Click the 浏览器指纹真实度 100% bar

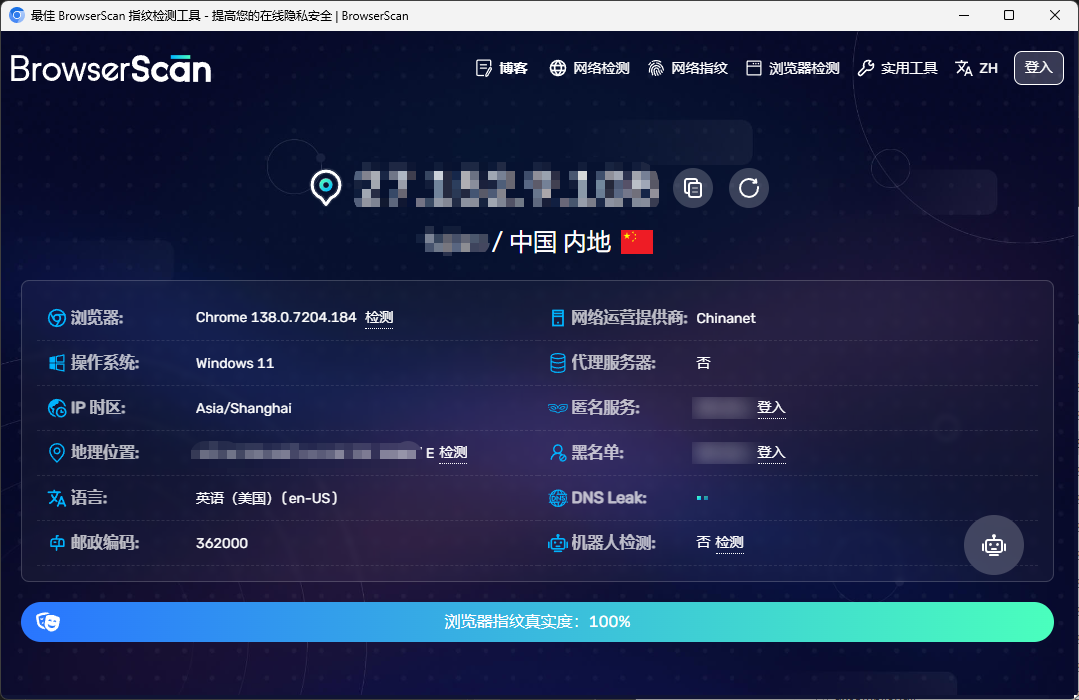pos(537,622)
